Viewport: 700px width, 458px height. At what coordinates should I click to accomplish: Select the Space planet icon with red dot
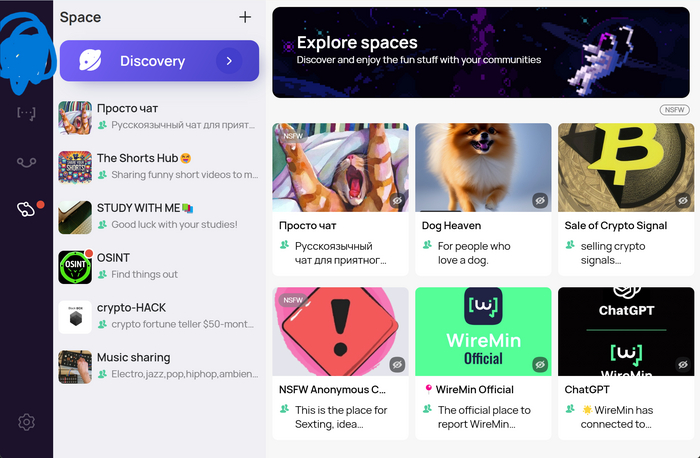point(26,209)
